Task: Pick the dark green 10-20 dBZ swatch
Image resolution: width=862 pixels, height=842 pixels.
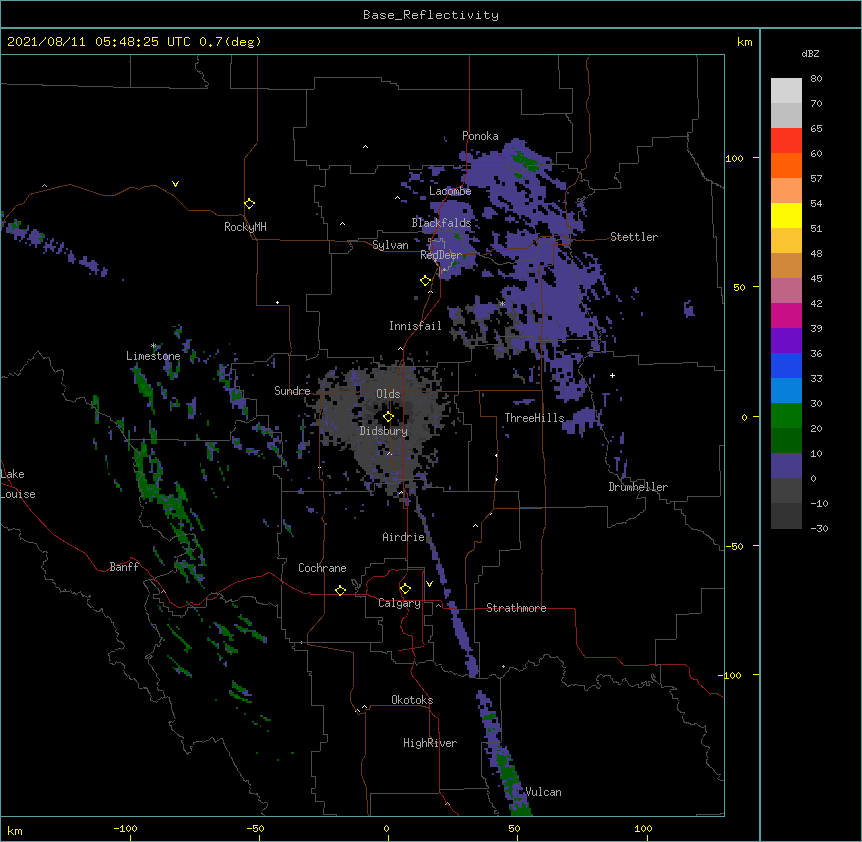Action: pos(786,441)
